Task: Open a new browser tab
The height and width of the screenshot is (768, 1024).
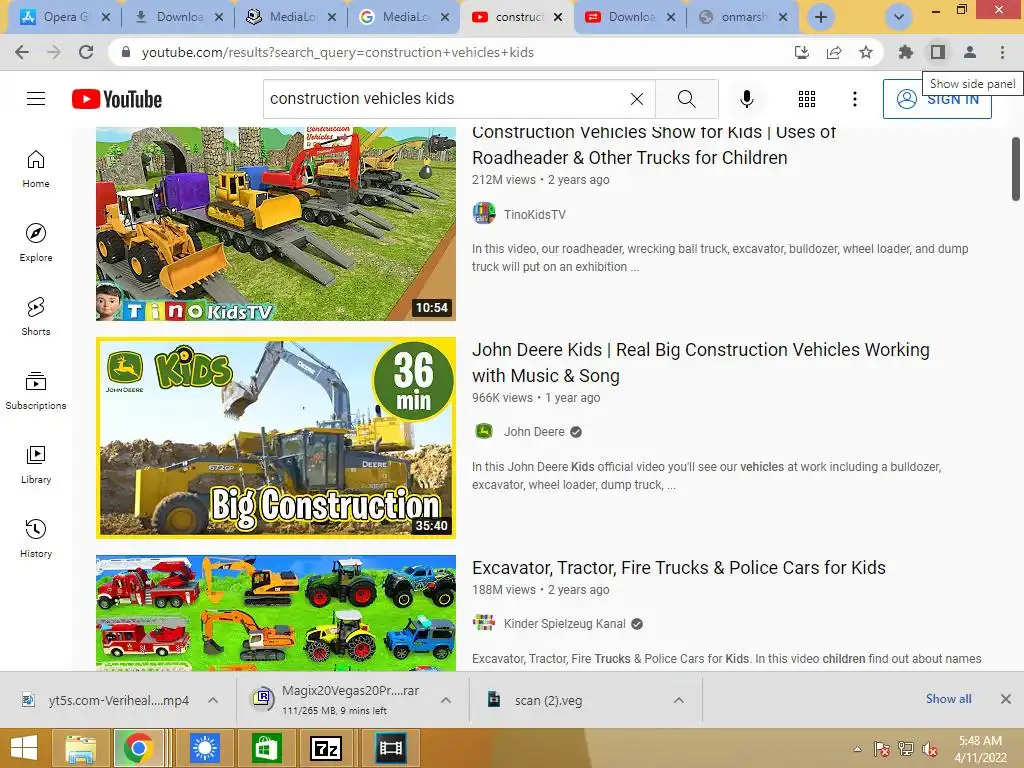Action: (x=821, y=17)
